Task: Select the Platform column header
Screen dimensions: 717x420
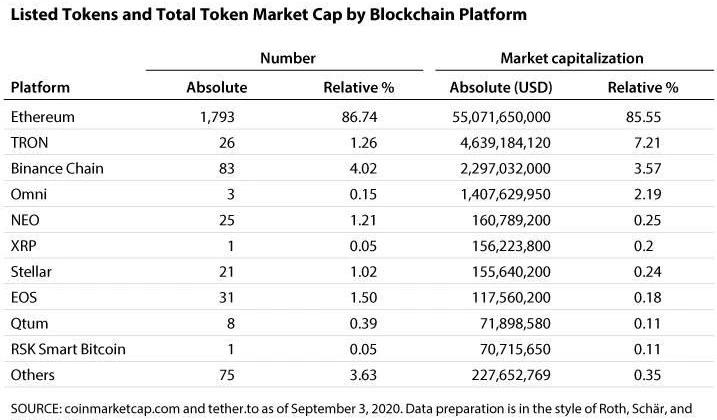Action: tap(40, 87)
